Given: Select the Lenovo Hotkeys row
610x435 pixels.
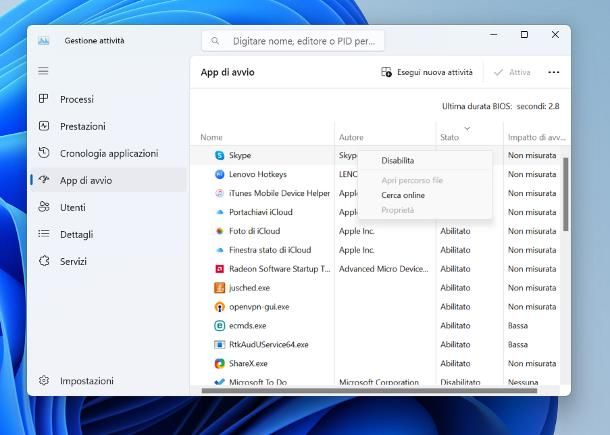Looking at the screenshot, I should (x=258, y=174).
